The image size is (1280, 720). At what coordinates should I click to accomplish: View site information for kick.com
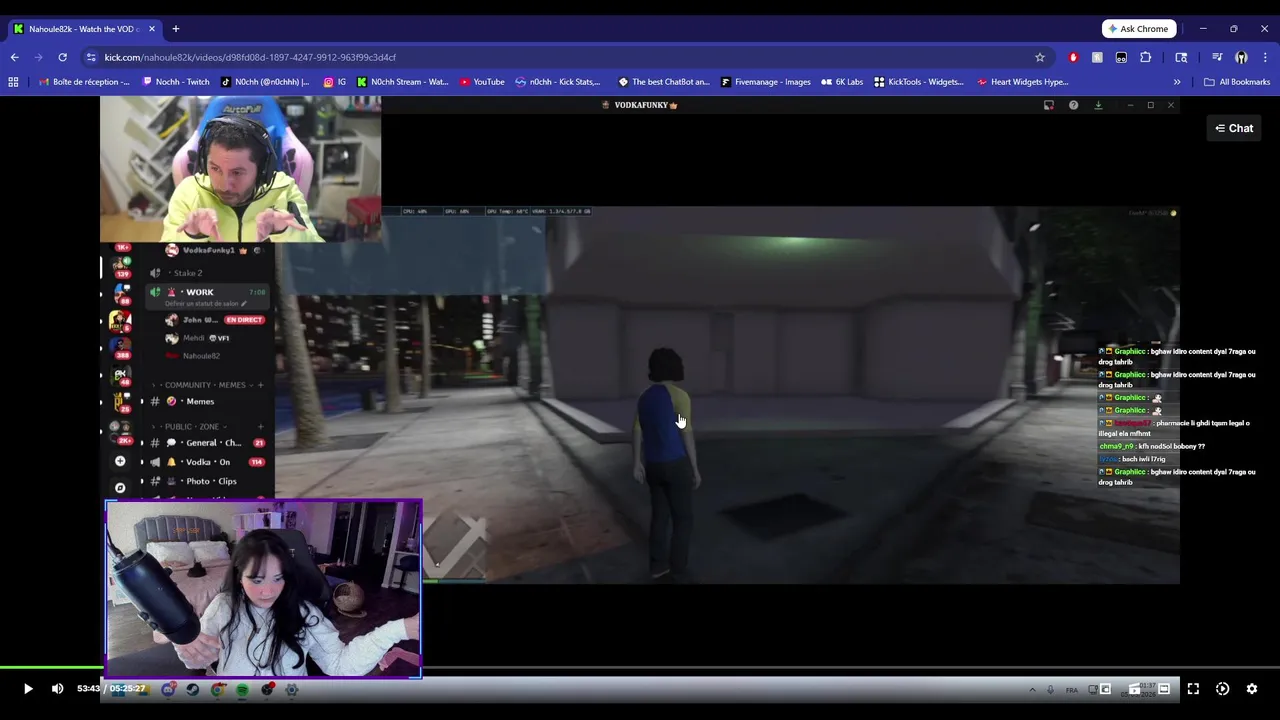91,57
